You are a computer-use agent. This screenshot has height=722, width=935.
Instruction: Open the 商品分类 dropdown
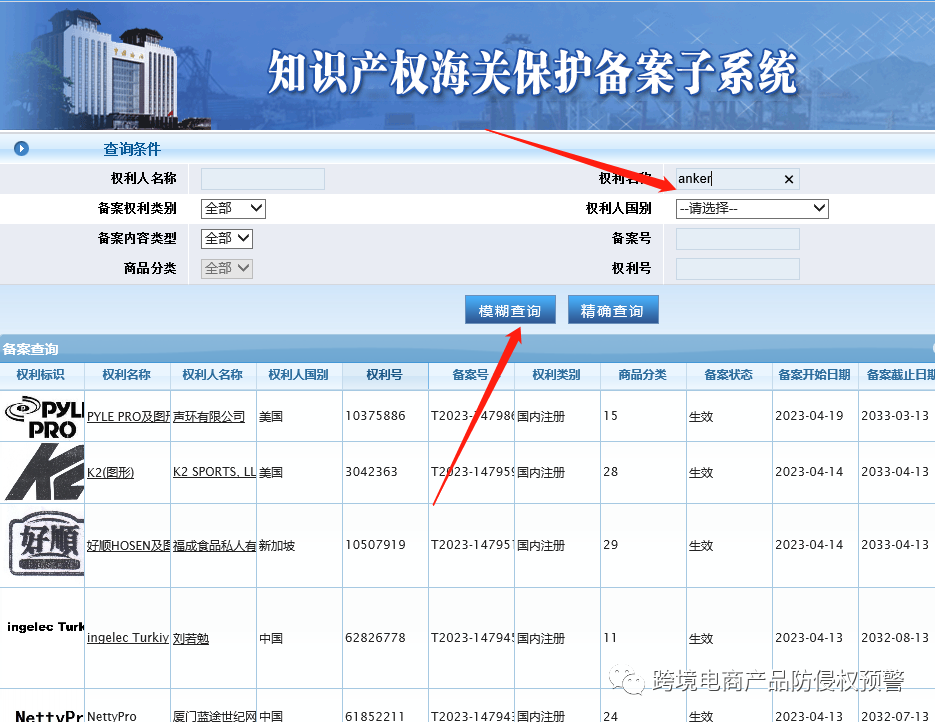pos(227,268)
